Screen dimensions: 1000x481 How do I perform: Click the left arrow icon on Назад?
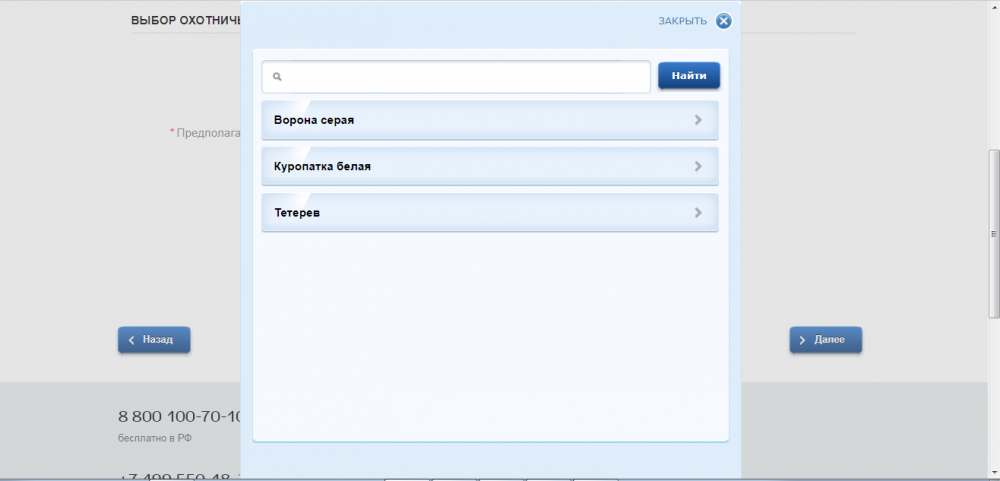pyautogui.click(x=132, y=340)
